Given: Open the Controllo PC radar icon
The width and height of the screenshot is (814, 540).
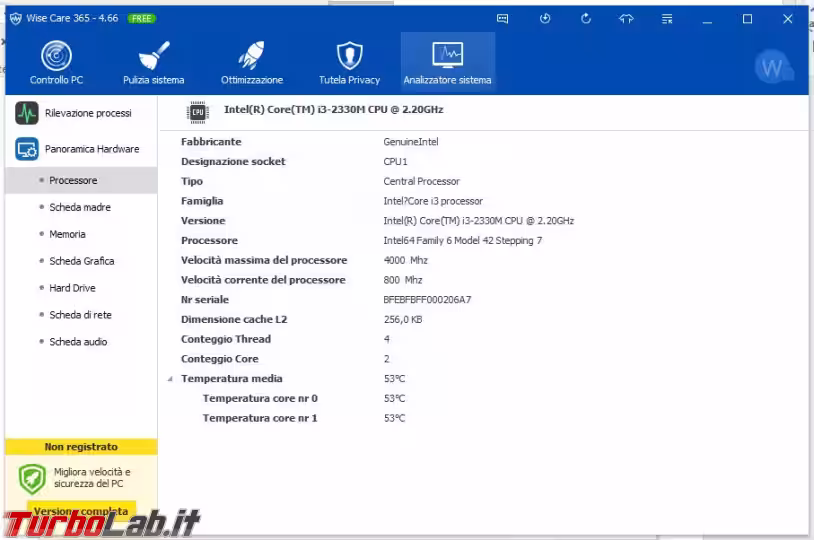Looking at the screenshot, I should click(x=56, y=56).
